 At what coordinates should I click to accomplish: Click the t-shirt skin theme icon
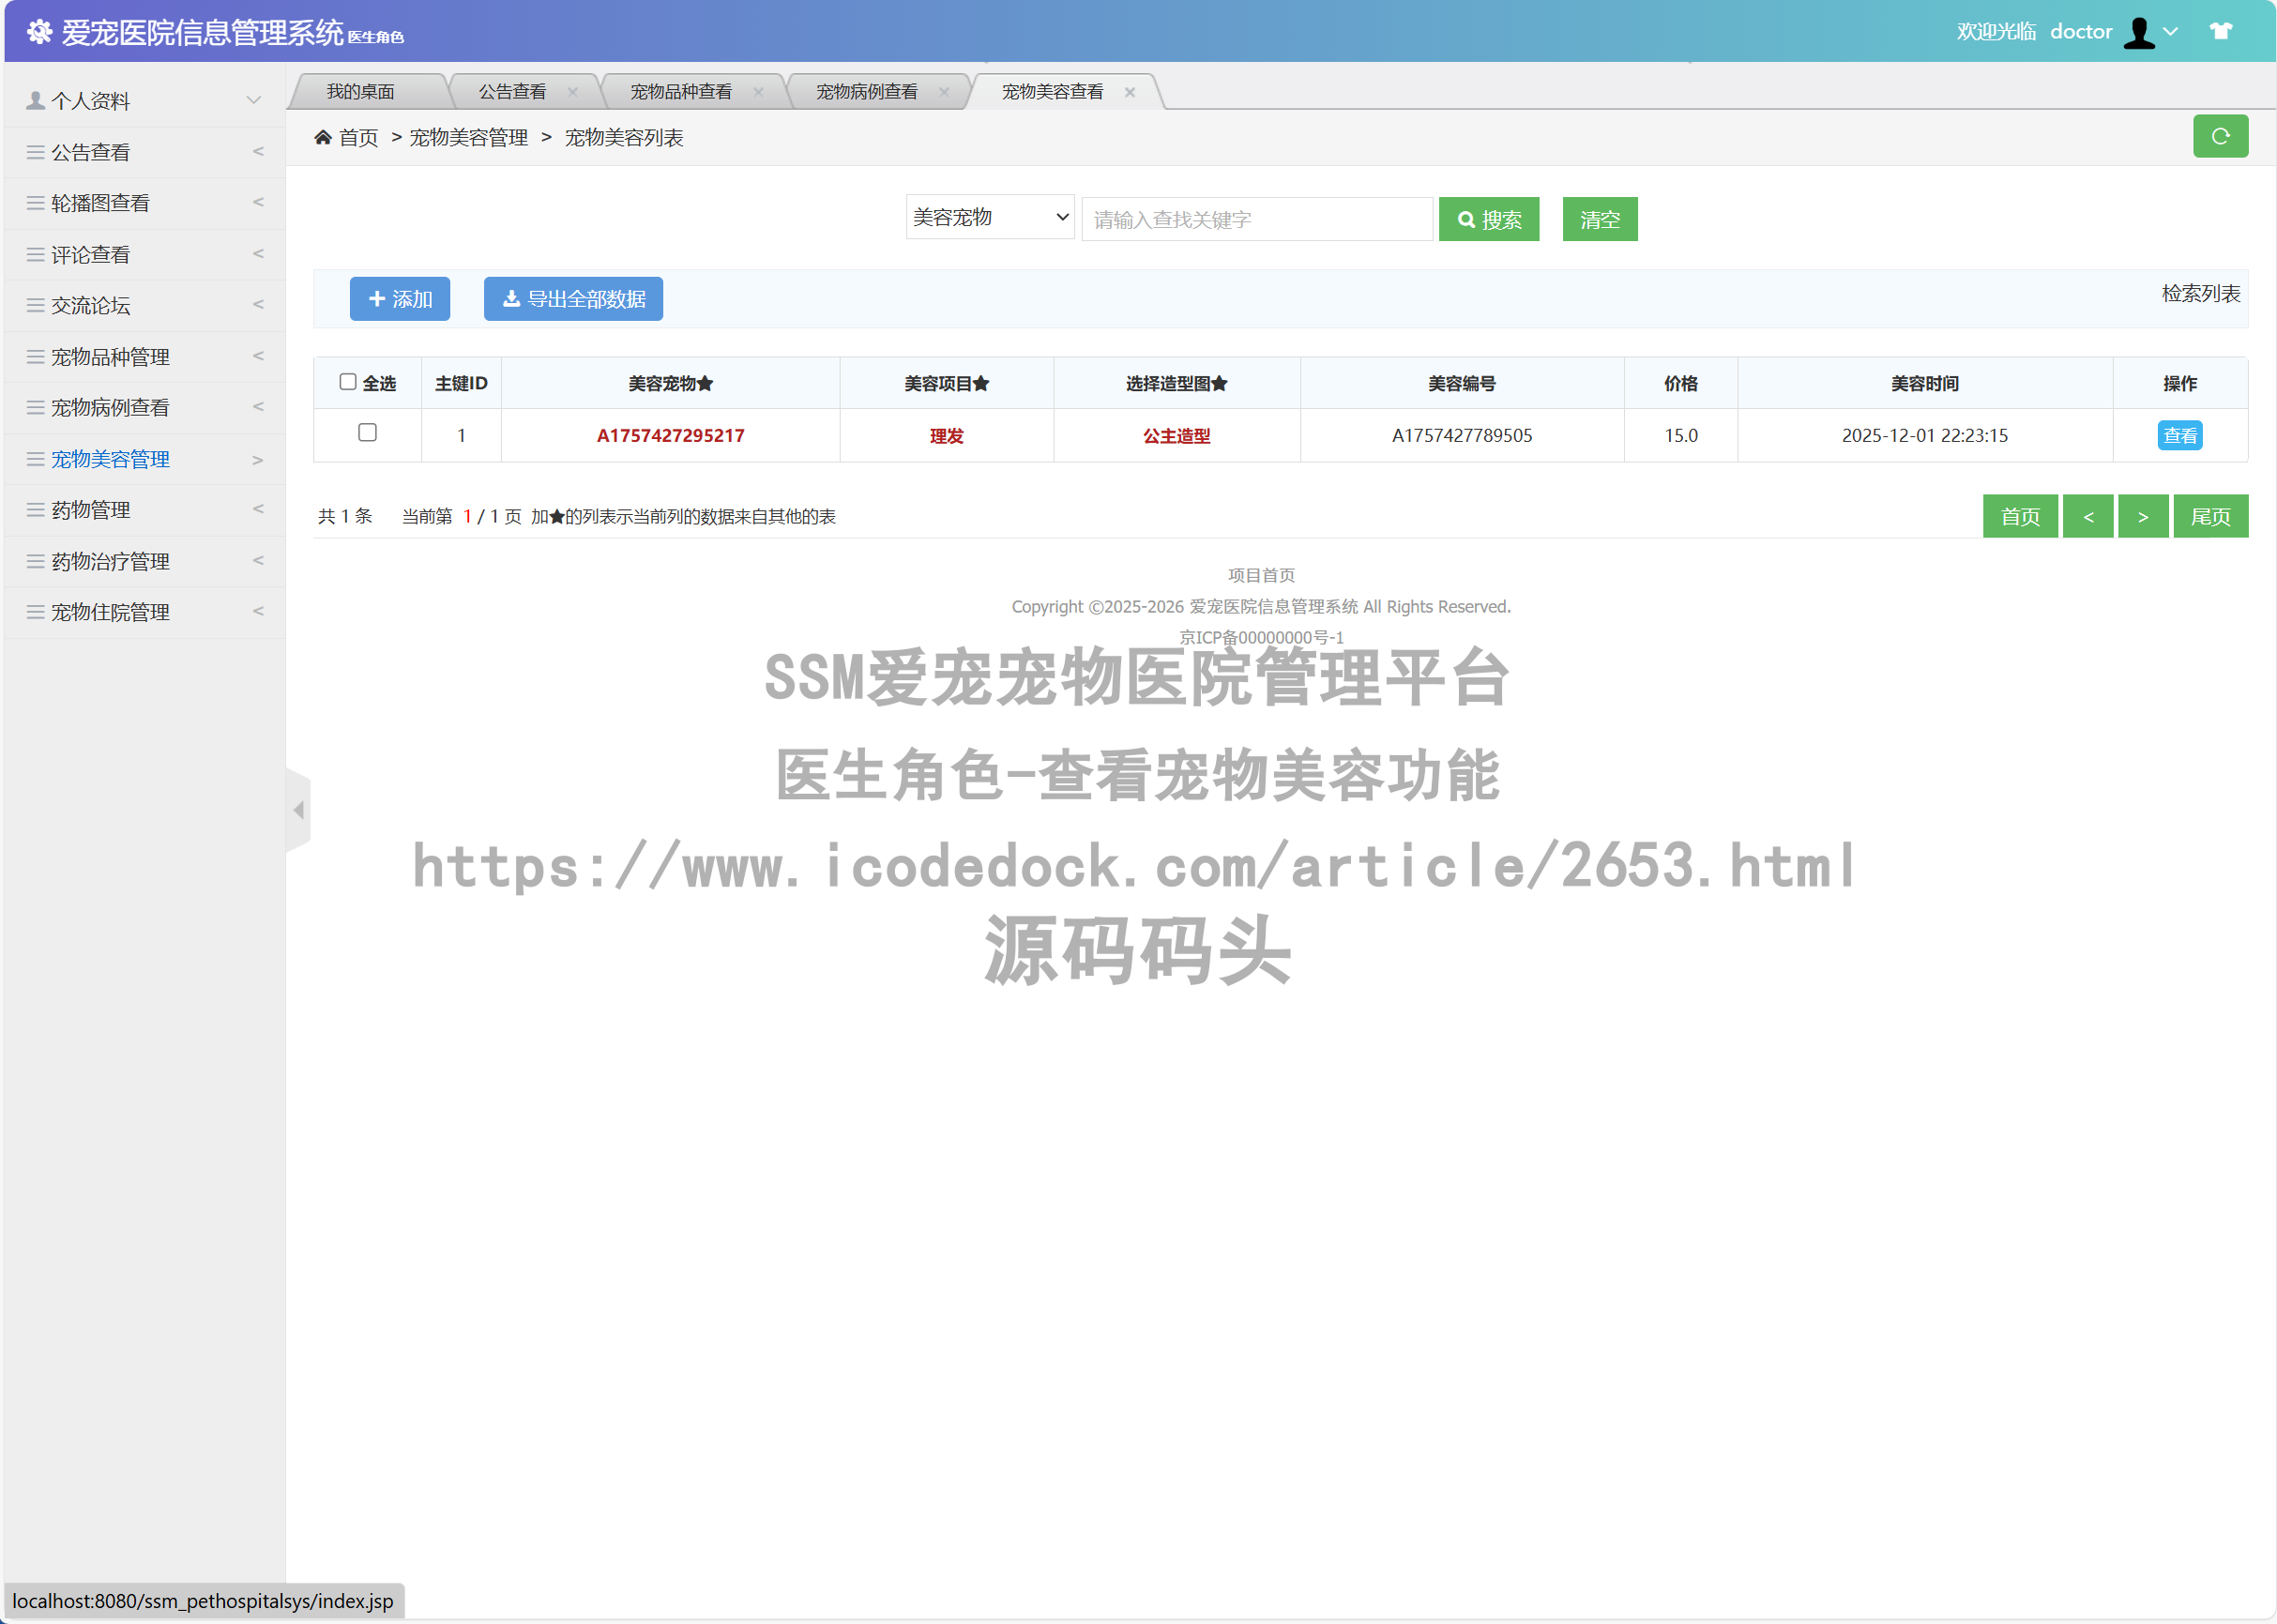[x=2220, y=31]
